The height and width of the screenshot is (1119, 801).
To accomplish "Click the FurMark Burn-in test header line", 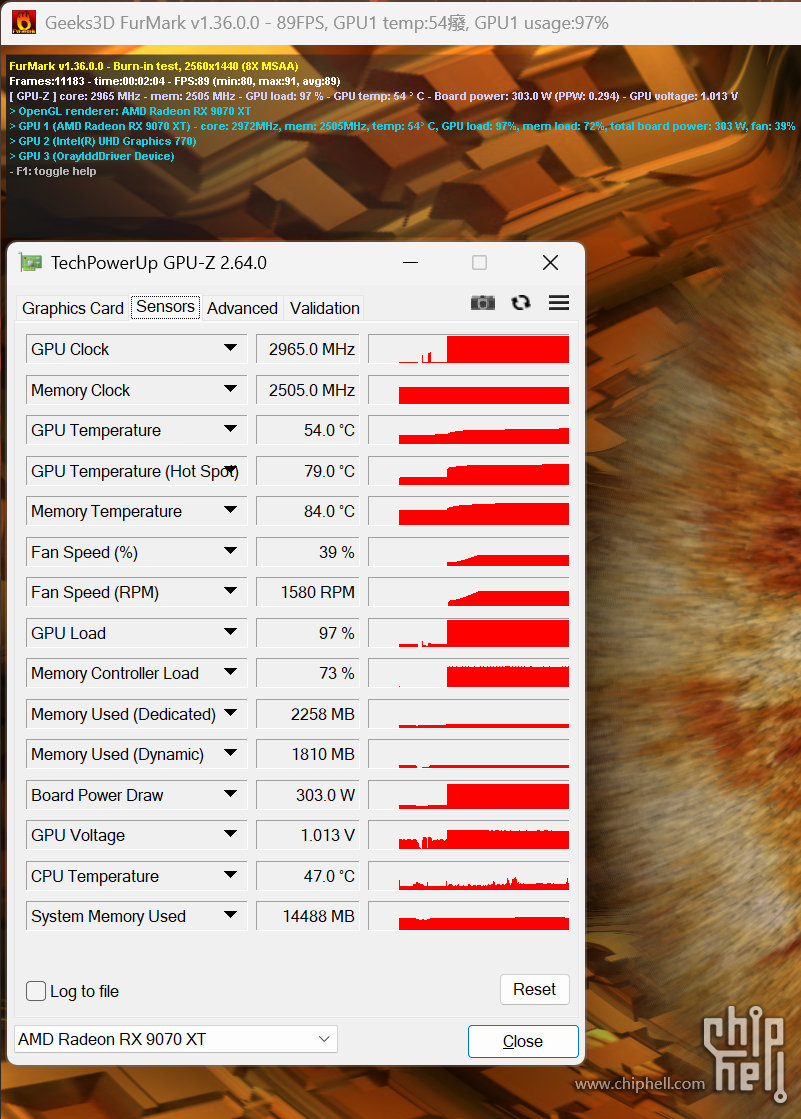I will coord(153,66).
